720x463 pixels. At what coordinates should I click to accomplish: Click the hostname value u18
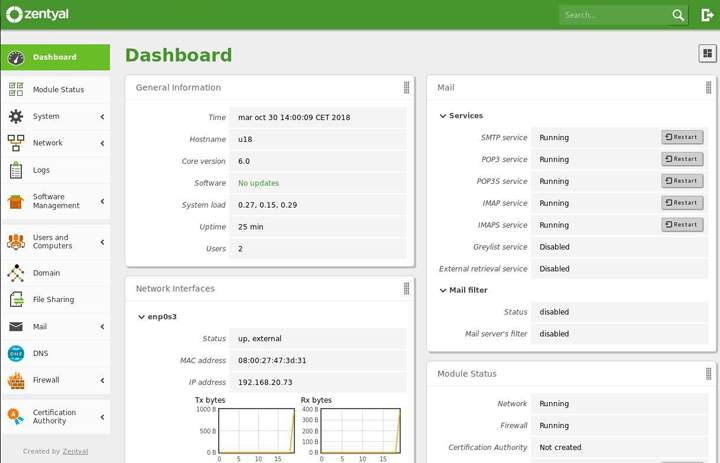pos(245,139)
